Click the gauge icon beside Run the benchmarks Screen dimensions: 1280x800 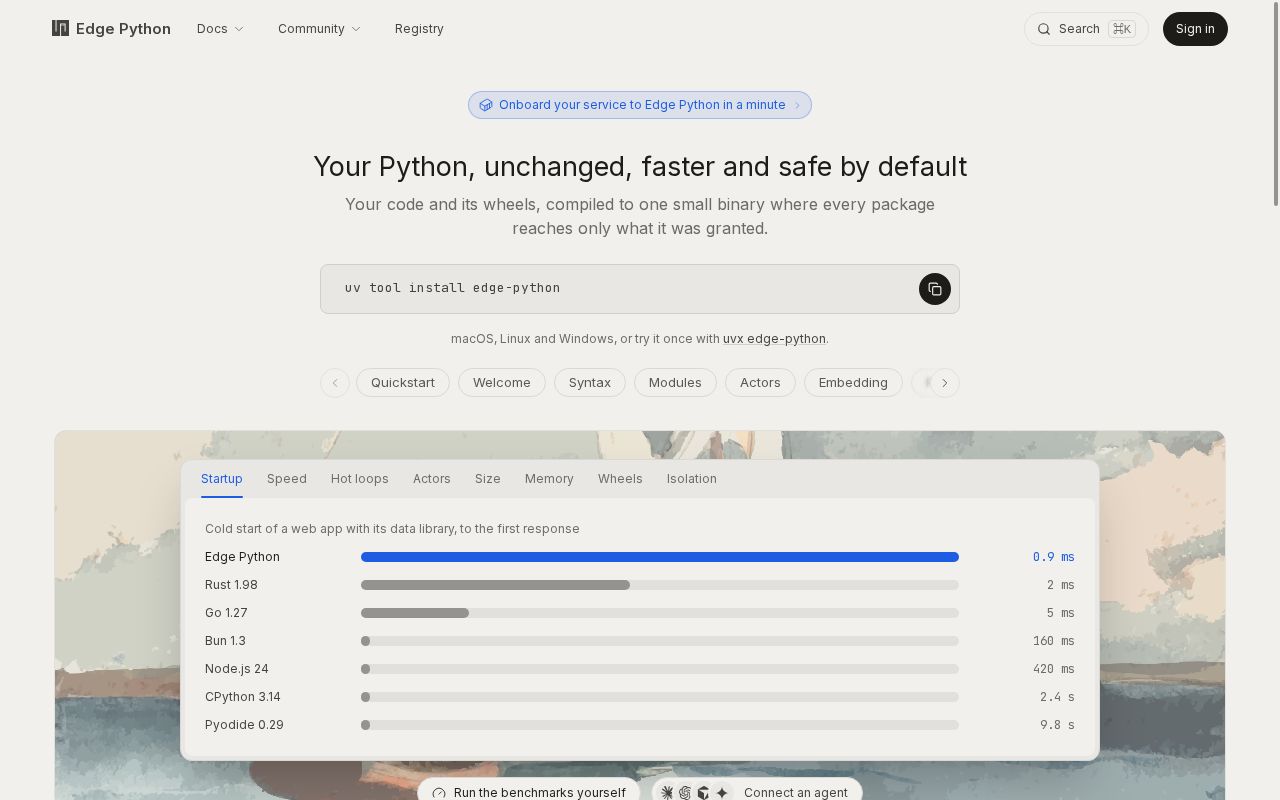(x=439, y=793)
